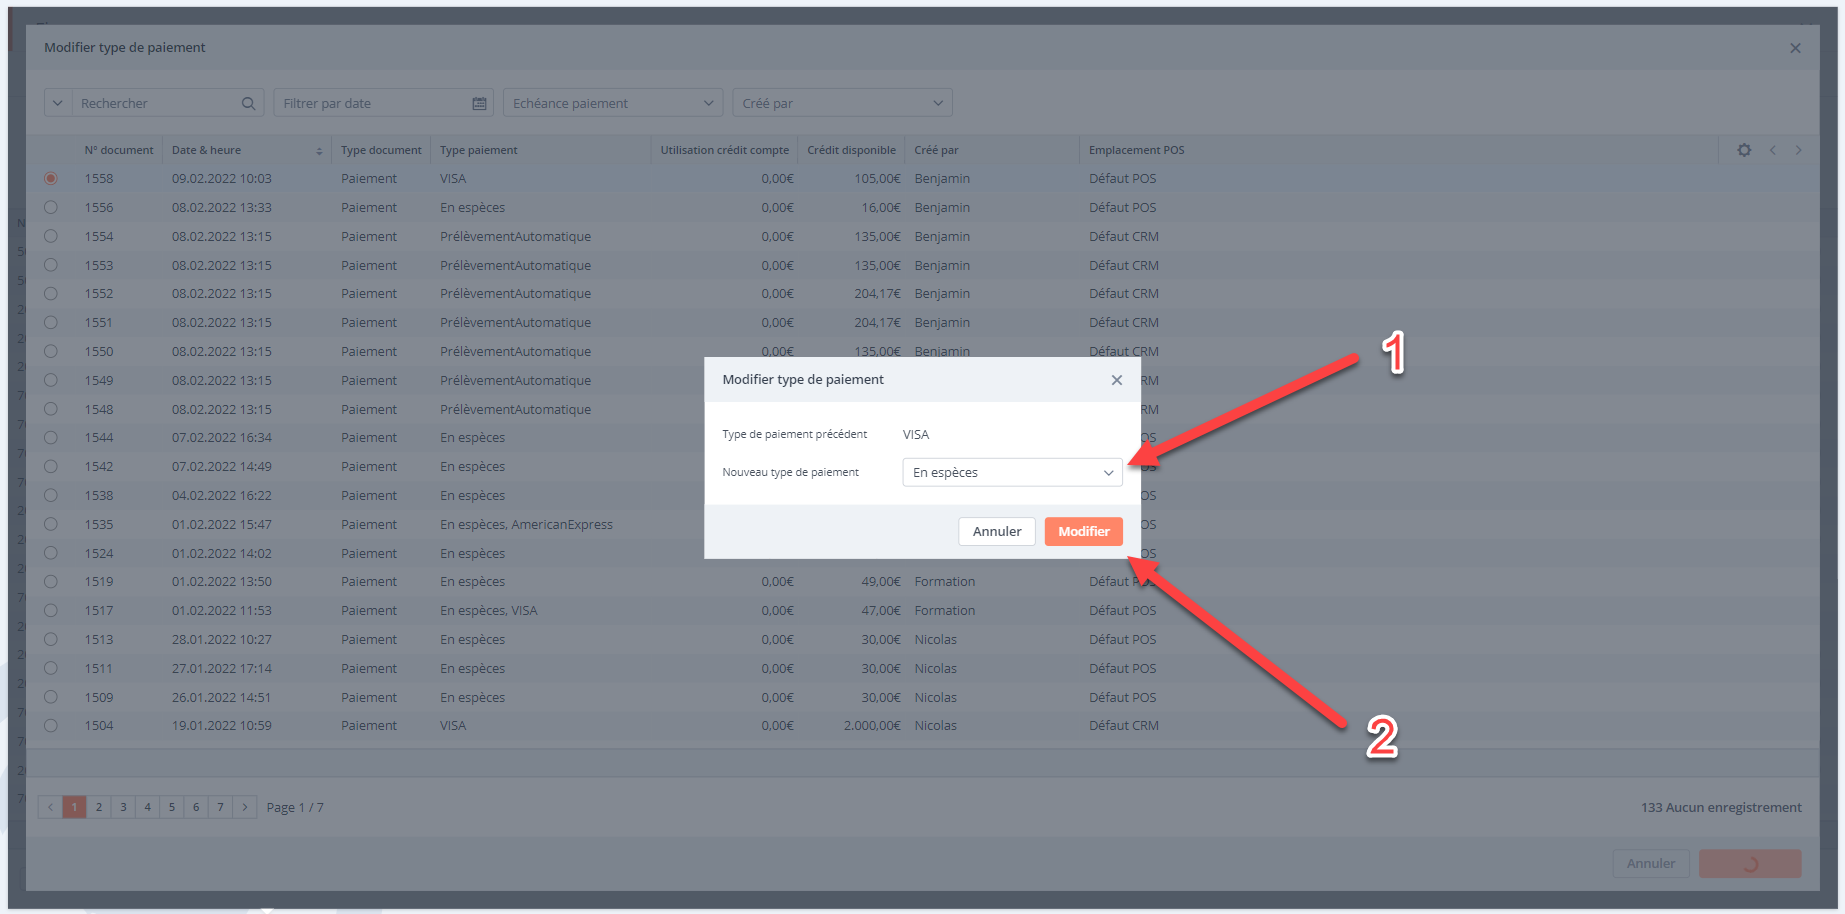Click Défaut CRM in row 1504

1124,726
